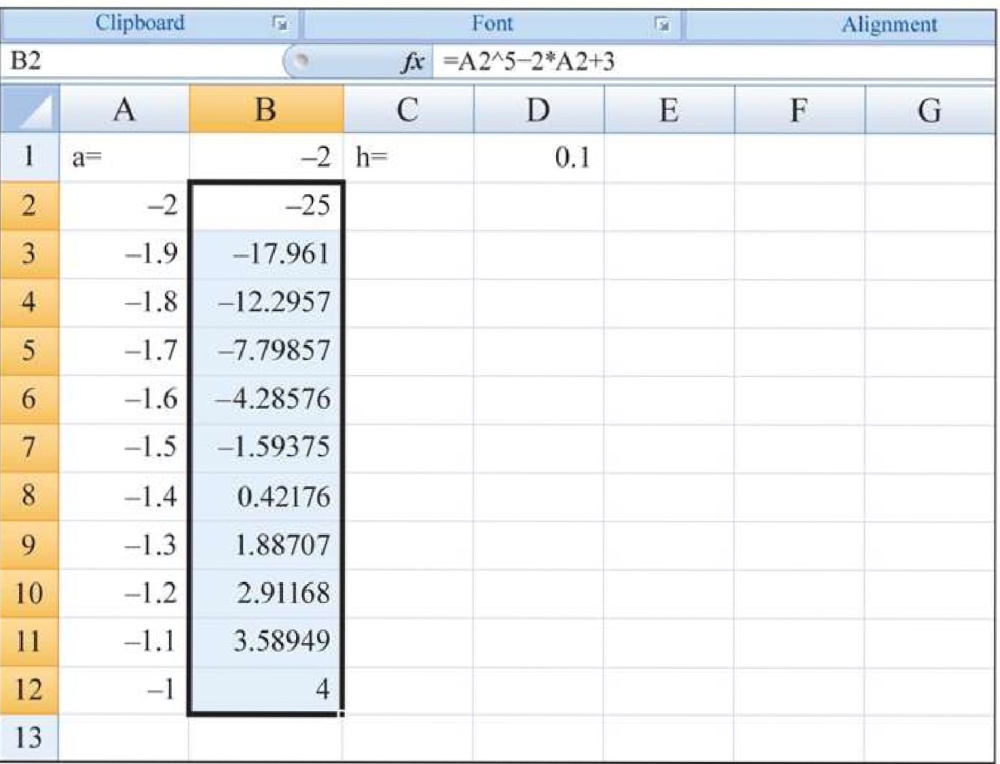Select row 9 header

point(29,545)
